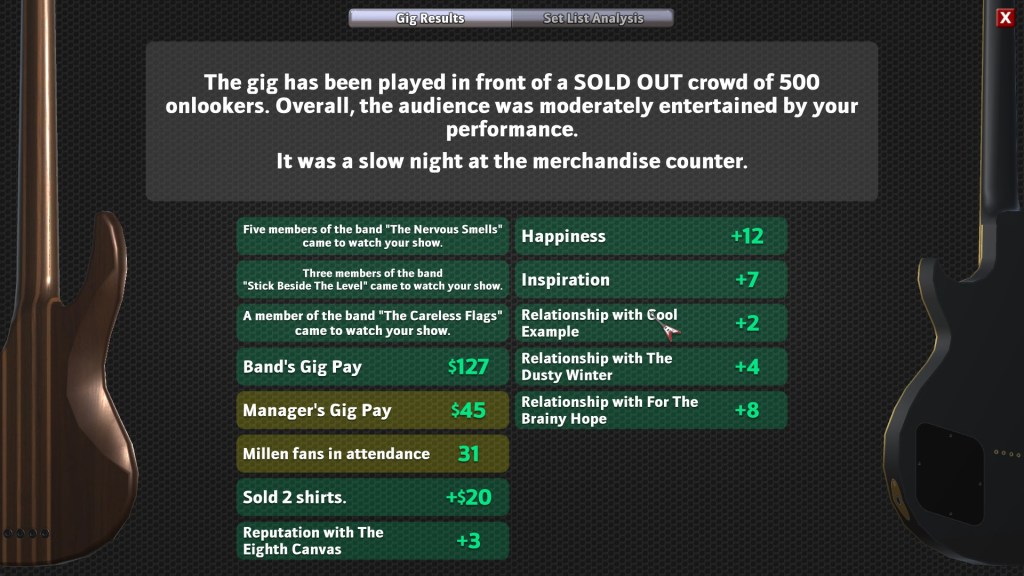Click the sold out gig summary text

511,105
